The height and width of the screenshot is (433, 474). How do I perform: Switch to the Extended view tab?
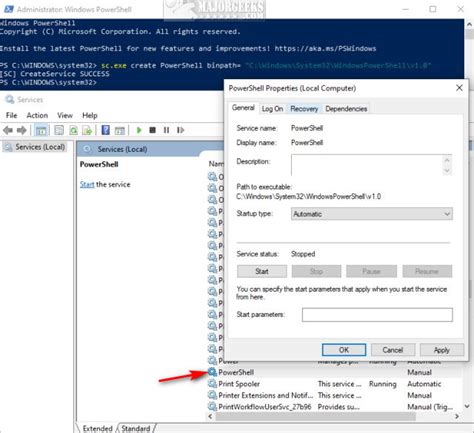coord(97,428)
